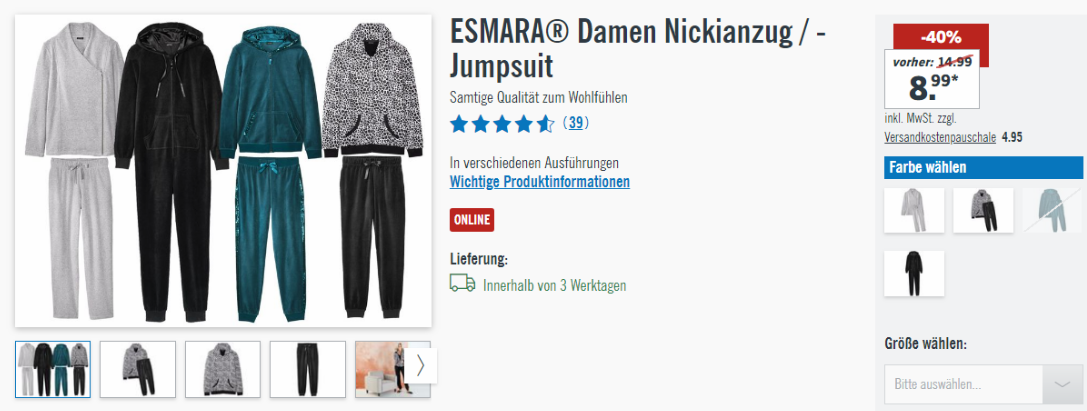
Task: Select the black pants thumbnail
Action: (x=308, y=369)
